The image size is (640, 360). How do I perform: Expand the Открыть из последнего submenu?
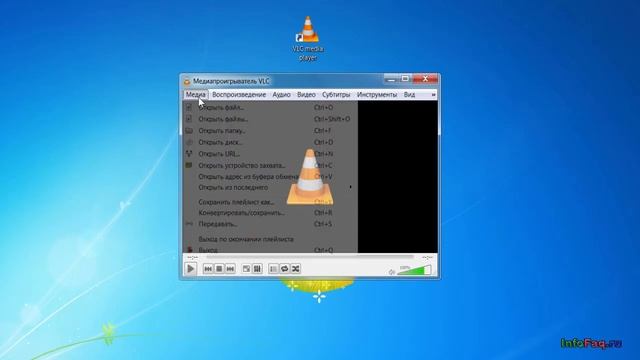click(x=270, y=187)
